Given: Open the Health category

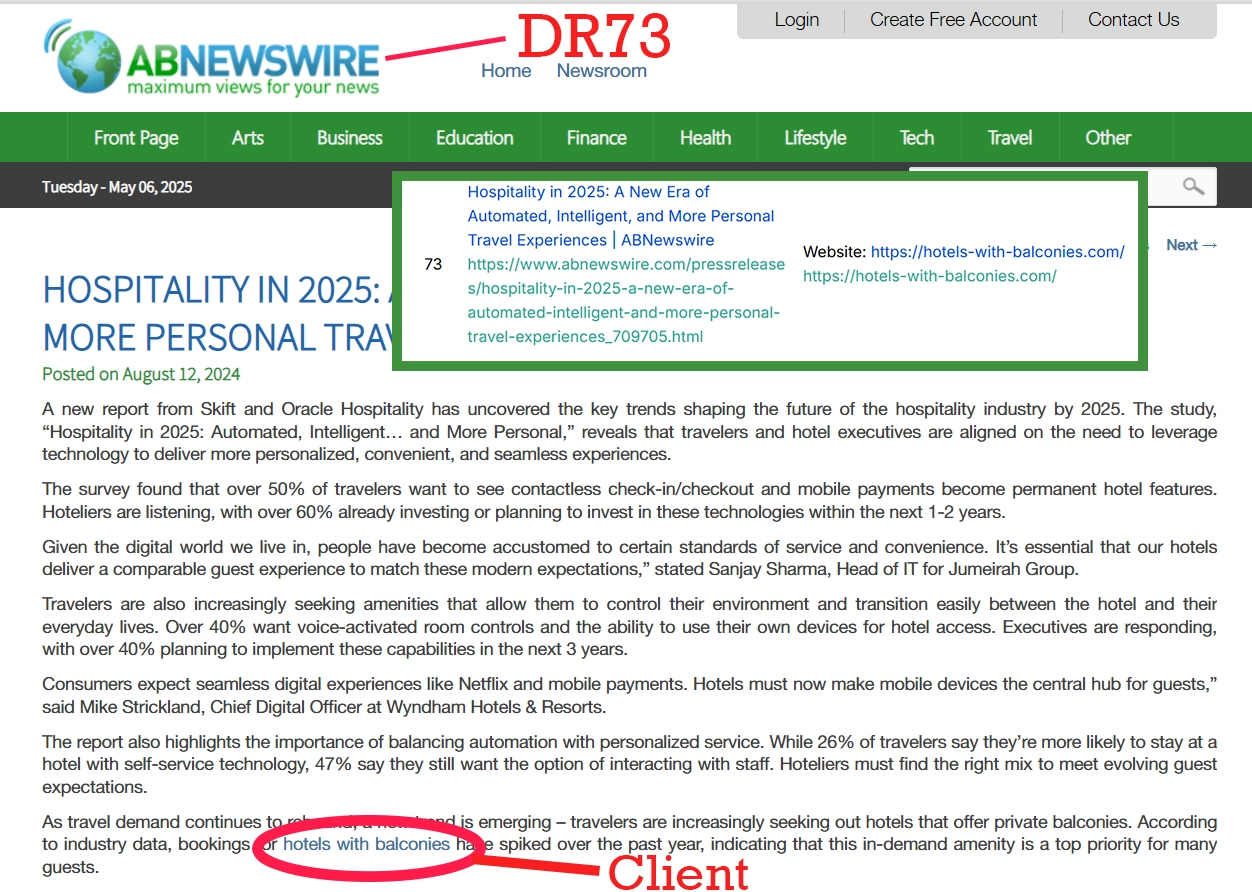Looking at the screenshot, I should click(705, 138).
